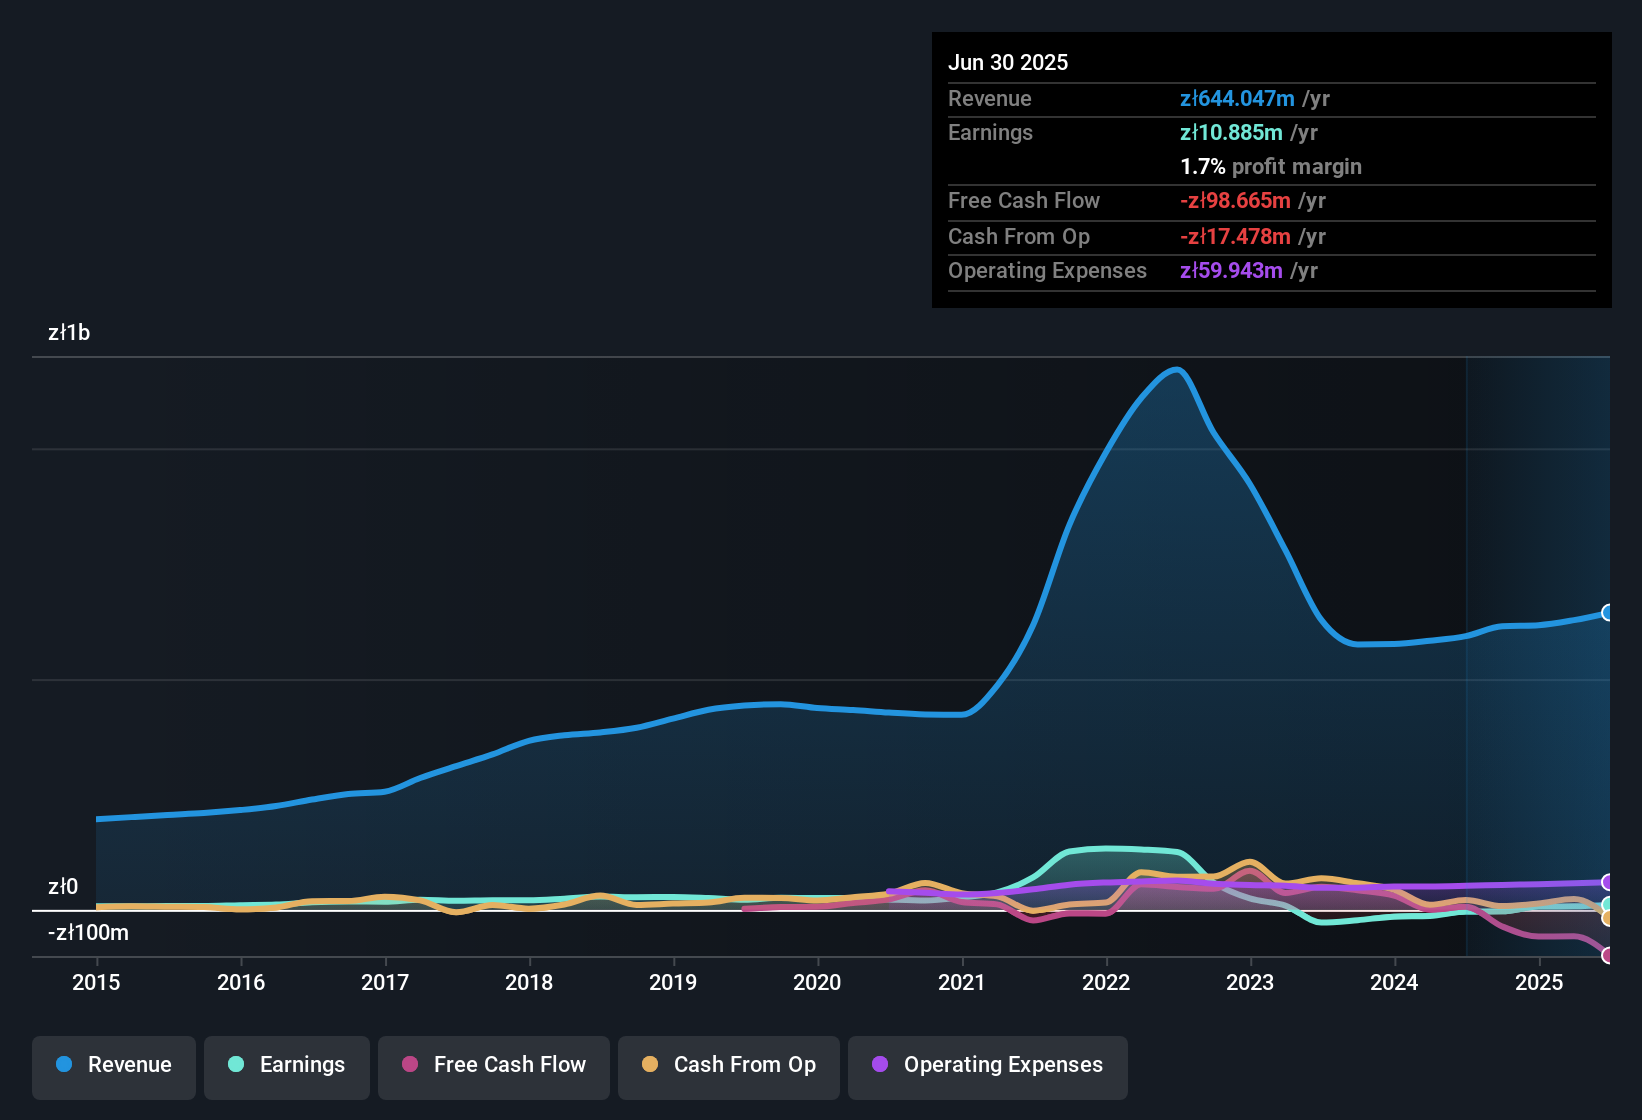Click the pink Free Cash Flow legend dot
The height and width of the screenshot is (1120, 1642).
[x=410, y=1065]
